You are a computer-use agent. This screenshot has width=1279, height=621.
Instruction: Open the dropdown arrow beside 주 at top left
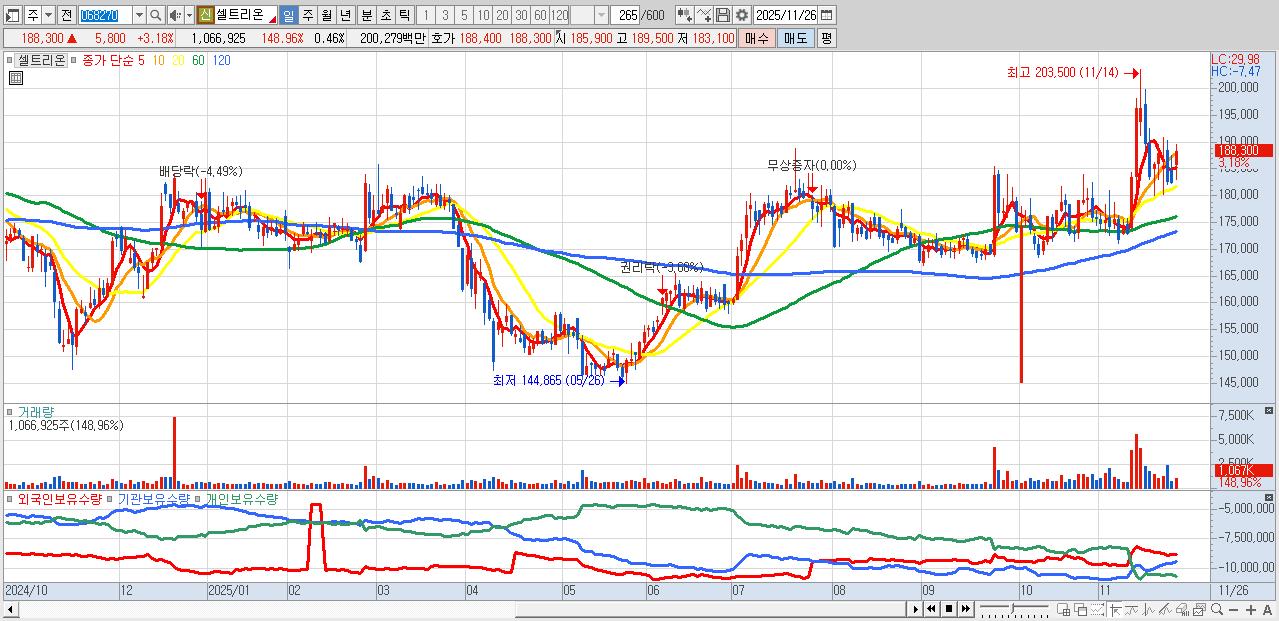point(48,15)
